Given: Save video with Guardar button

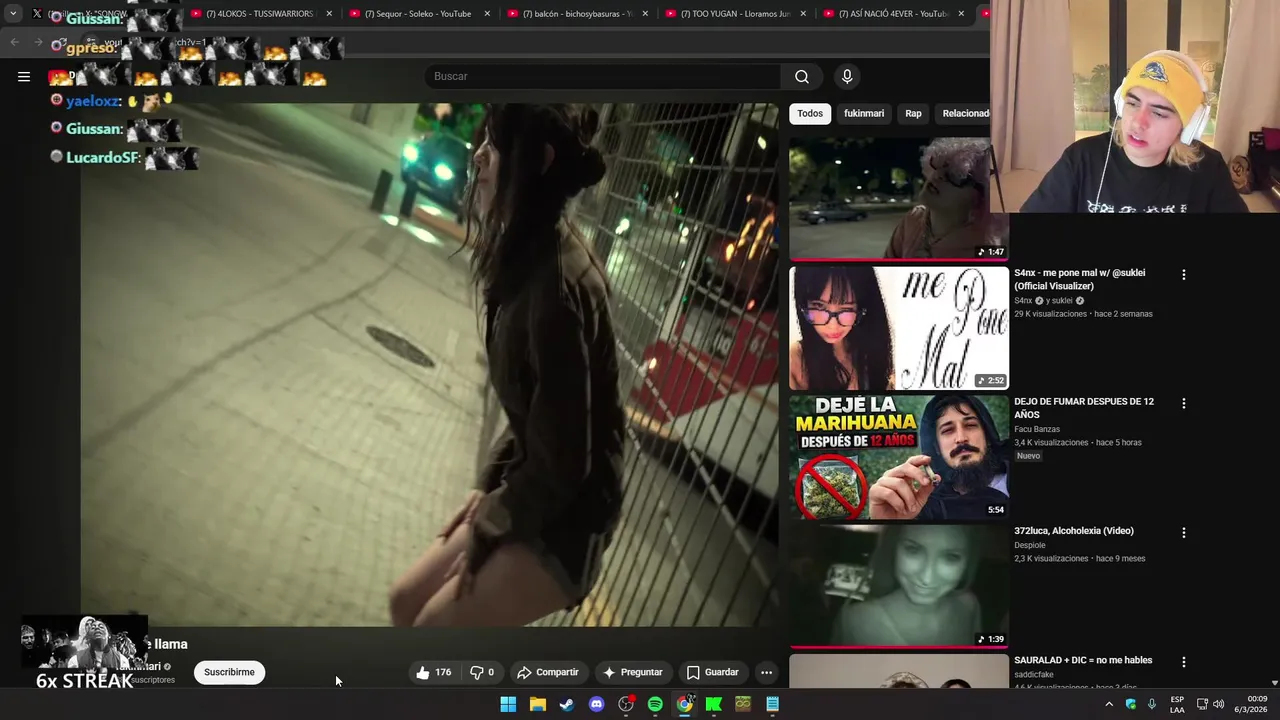Looking at the screenshot, I should click(x=712, y=672).
